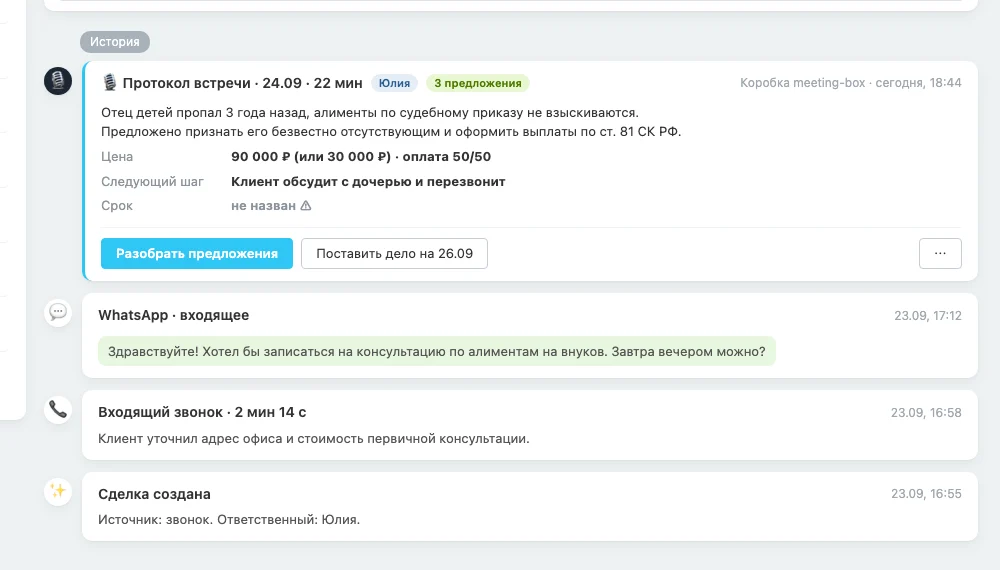Click the 'Протокол встречи · 24.09 · 22 мин' title
1000x570 pixels.
point(242,83)
